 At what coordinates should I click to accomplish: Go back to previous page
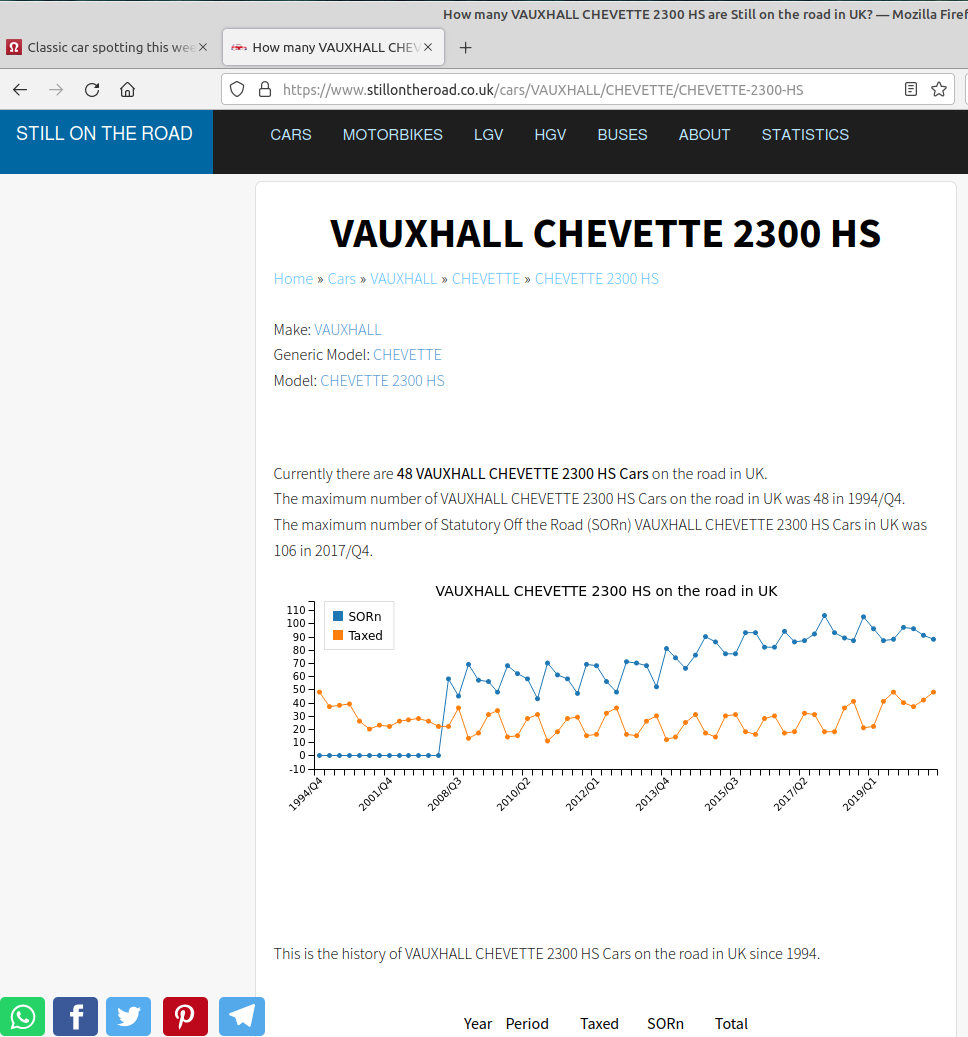tap(20, 89)
